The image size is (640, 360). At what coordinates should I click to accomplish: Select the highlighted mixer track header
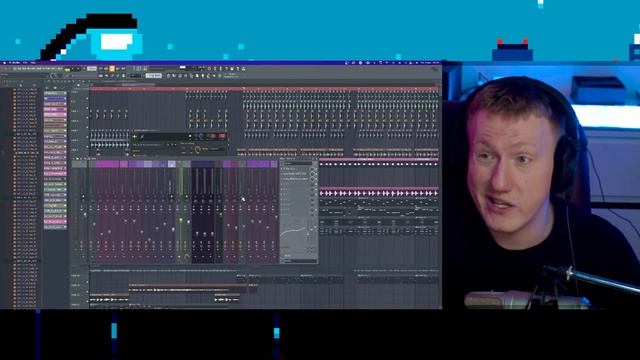click(x=172, y=164)
